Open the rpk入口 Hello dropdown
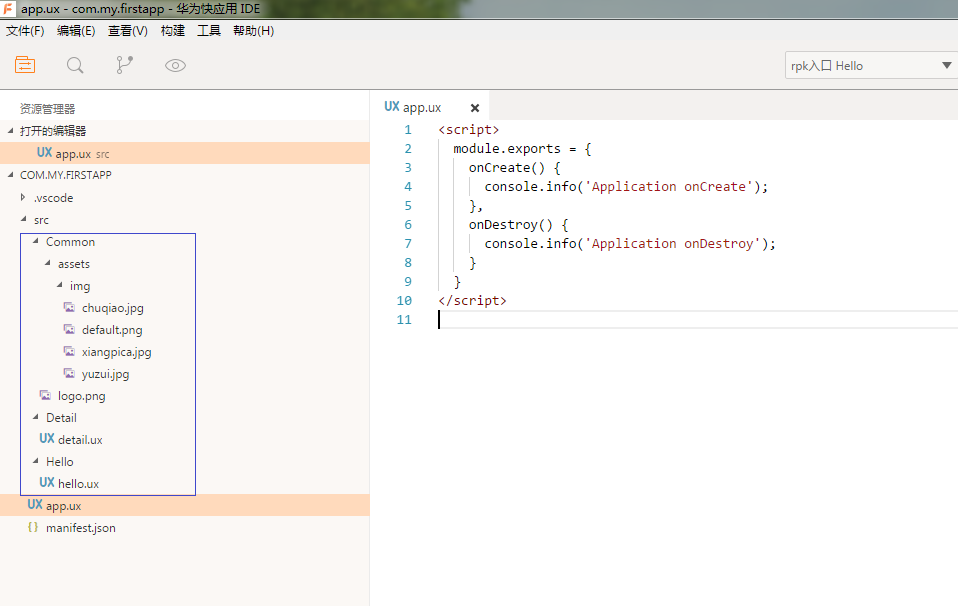Image resolution: width=958 pixels, height=606 pixels. click(x=871, y=65)
